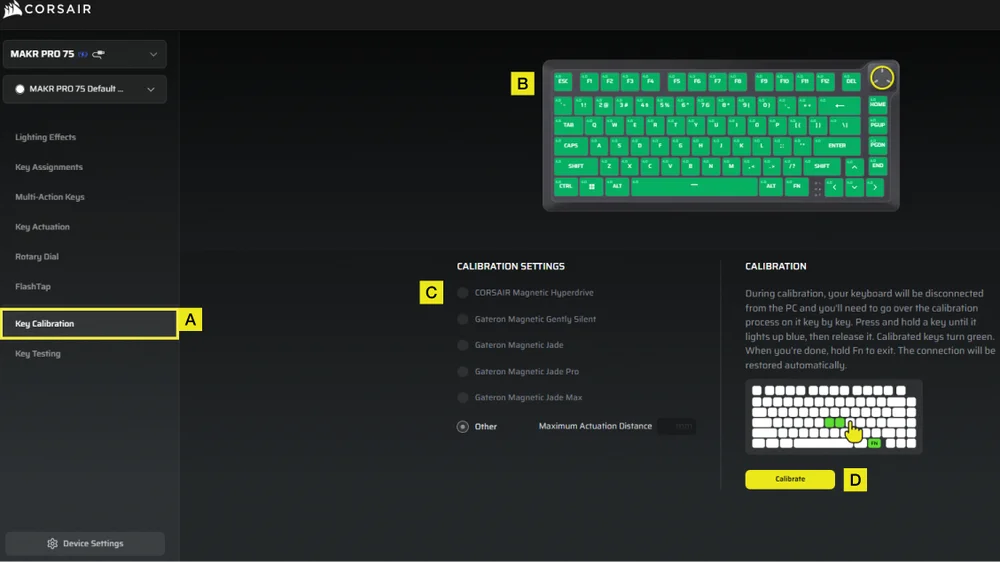The width and height of the screenshot is (1000, 562).
Task: Select the F1 key on the keyboard preview
Action: point(589,82)
